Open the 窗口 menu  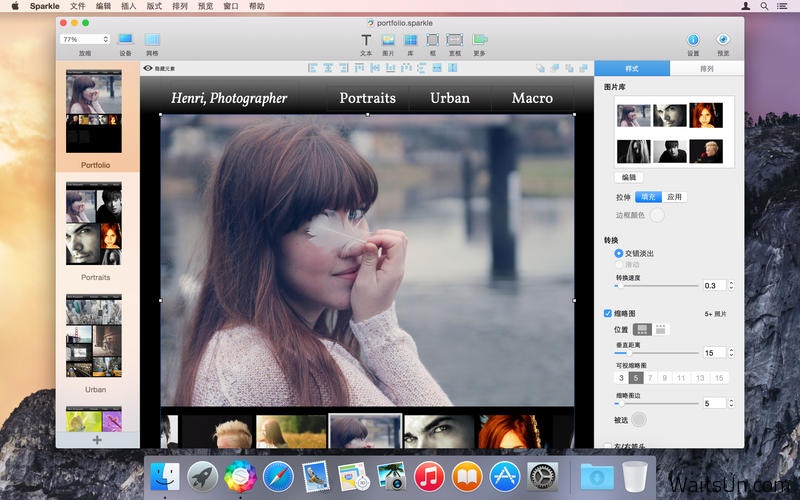(231, 6)
